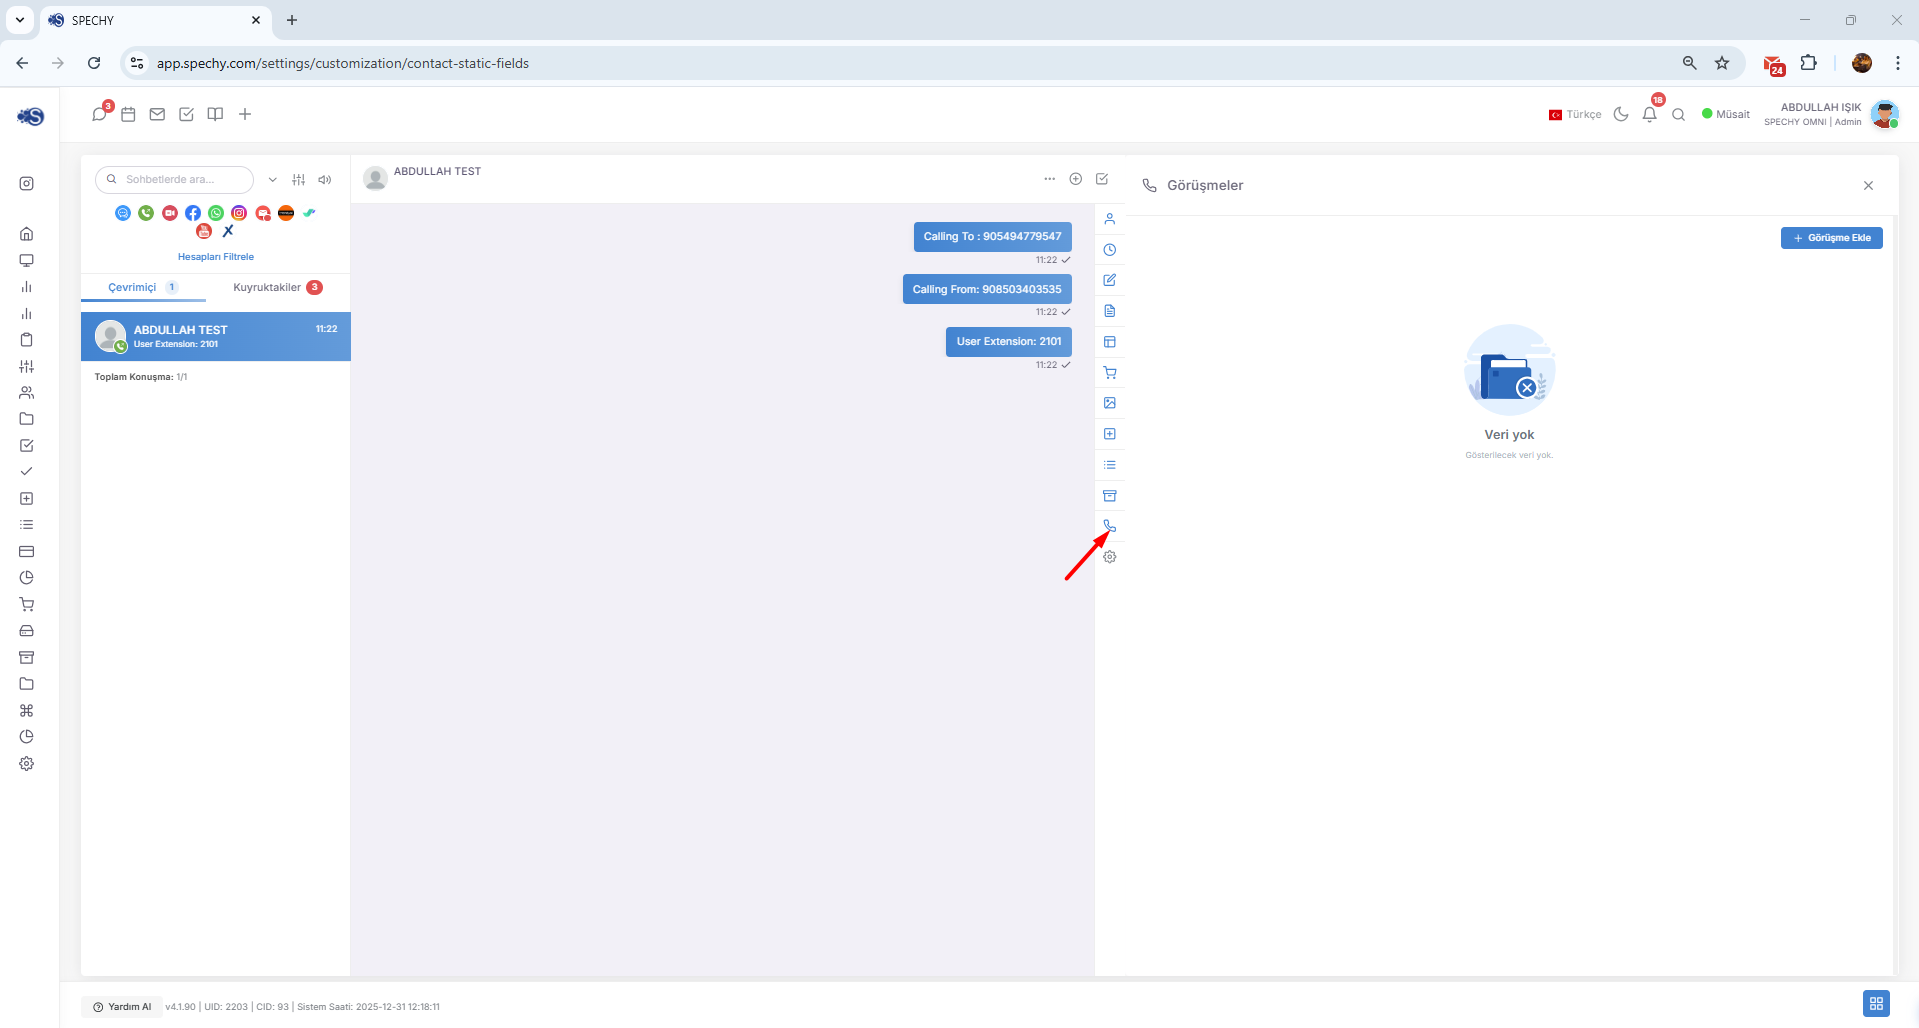1919x1028 pixels.
Task: Reload the browser page
Action: coord(94,63)
